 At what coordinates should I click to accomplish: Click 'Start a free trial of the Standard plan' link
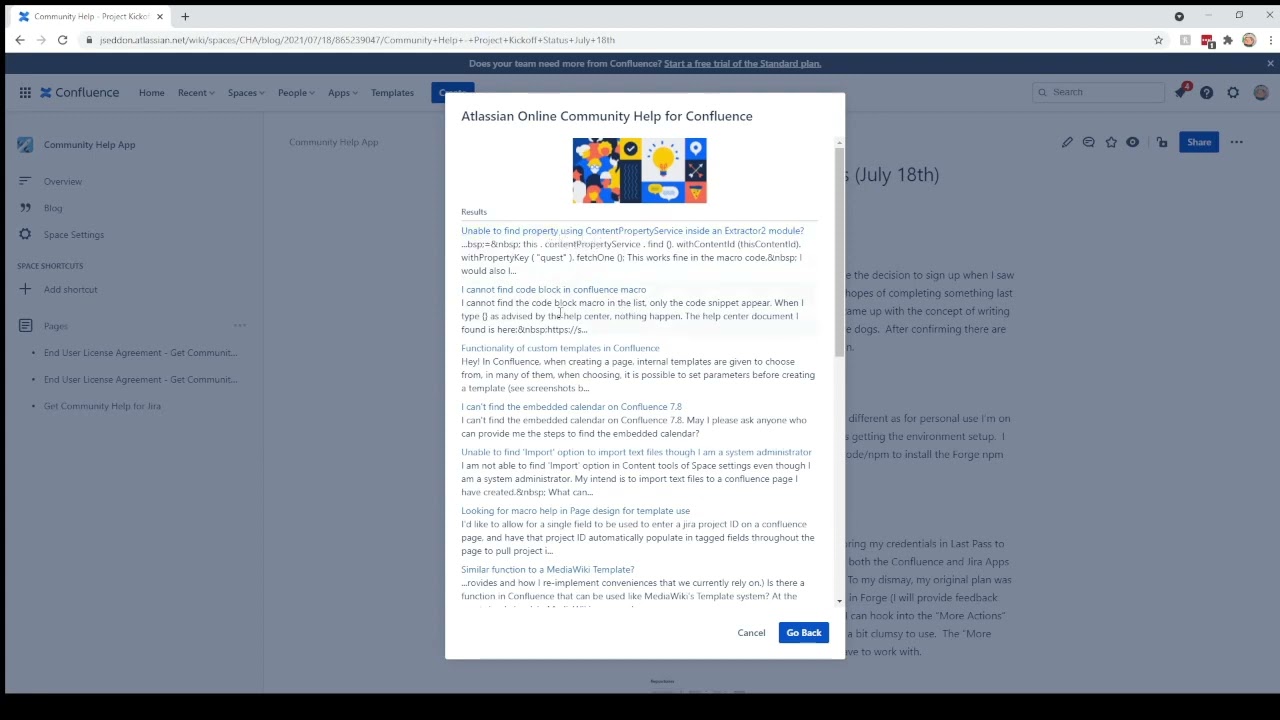tap(742, 63)
